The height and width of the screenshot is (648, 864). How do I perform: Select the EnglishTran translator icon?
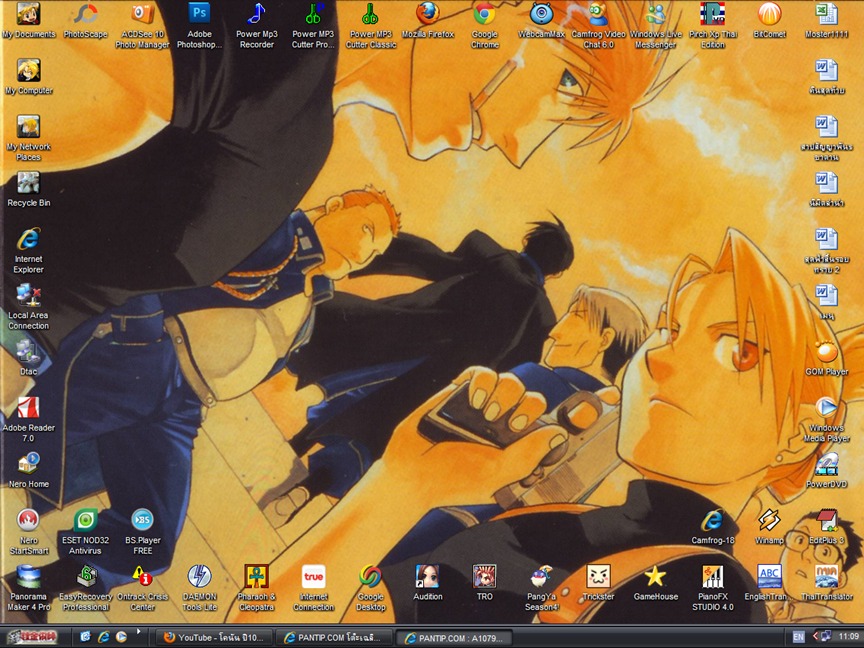point(769,583)
